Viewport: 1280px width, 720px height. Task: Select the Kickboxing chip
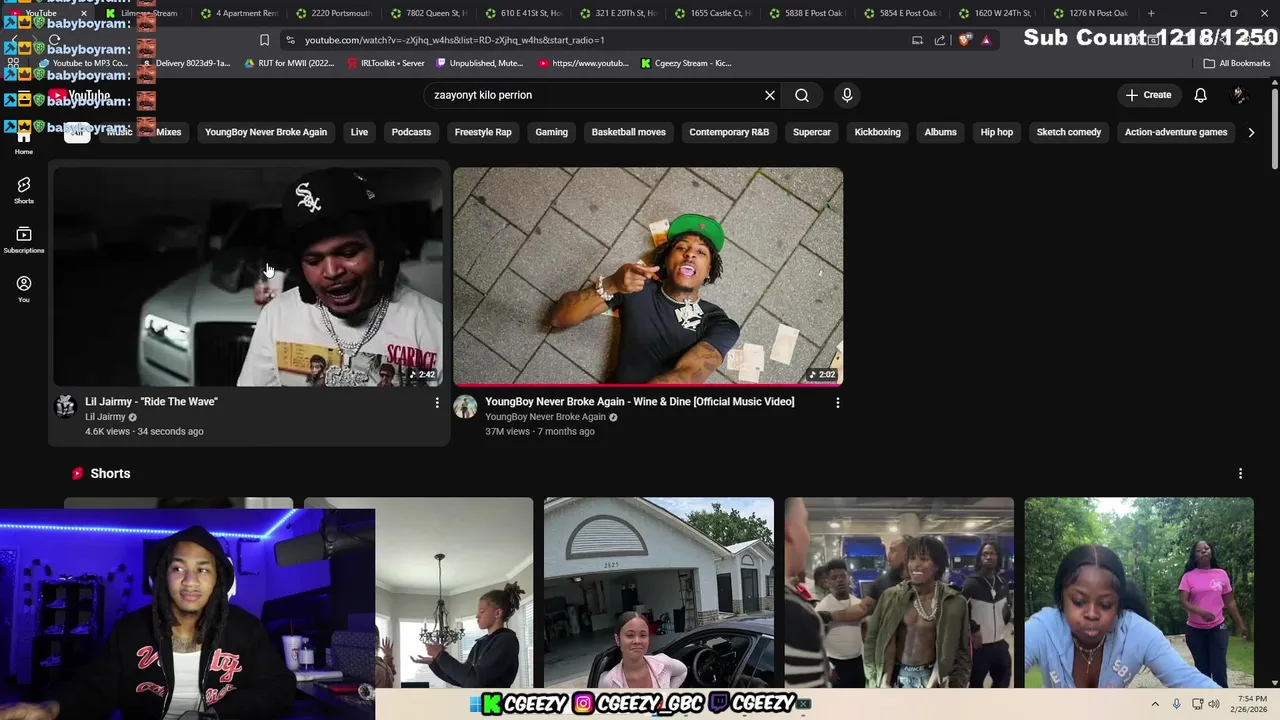[877, 132]
